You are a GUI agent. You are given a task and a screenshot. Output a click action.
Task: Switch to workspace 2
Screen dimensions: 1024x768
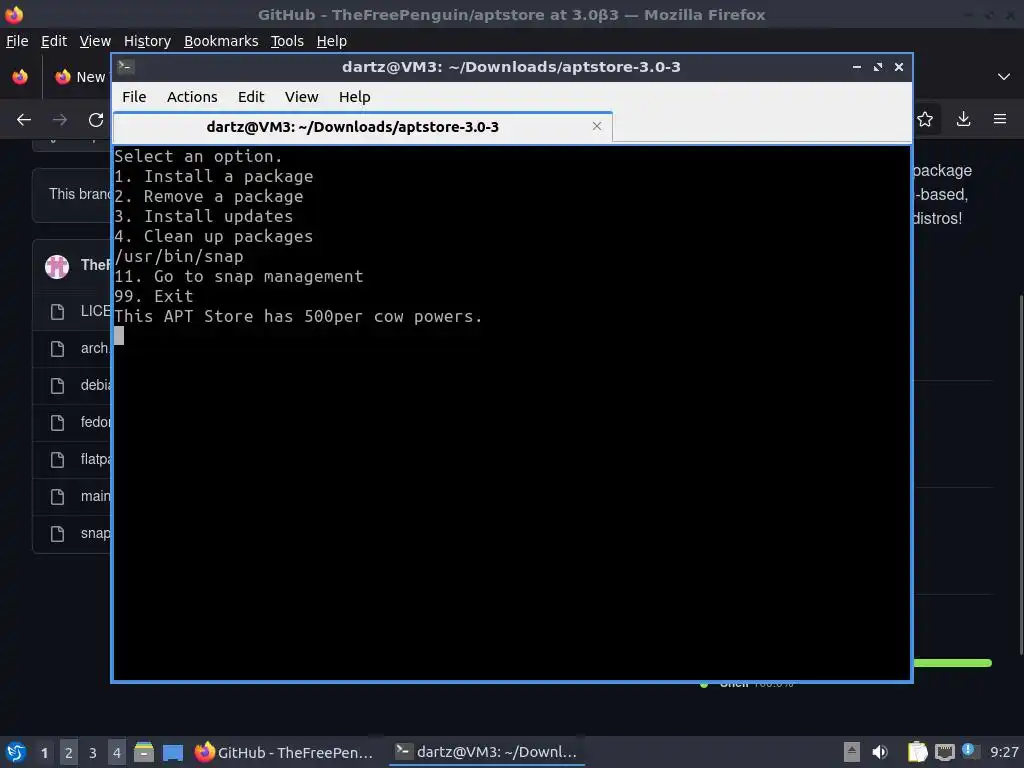click(69, 753)
